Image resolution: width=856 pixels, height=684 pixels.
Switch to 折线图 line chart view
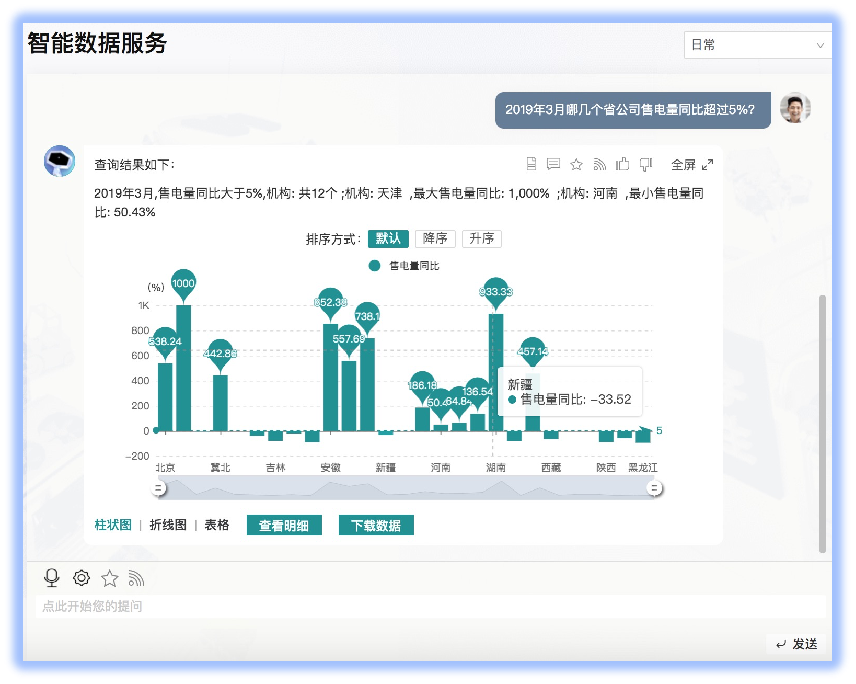(168, 525)
